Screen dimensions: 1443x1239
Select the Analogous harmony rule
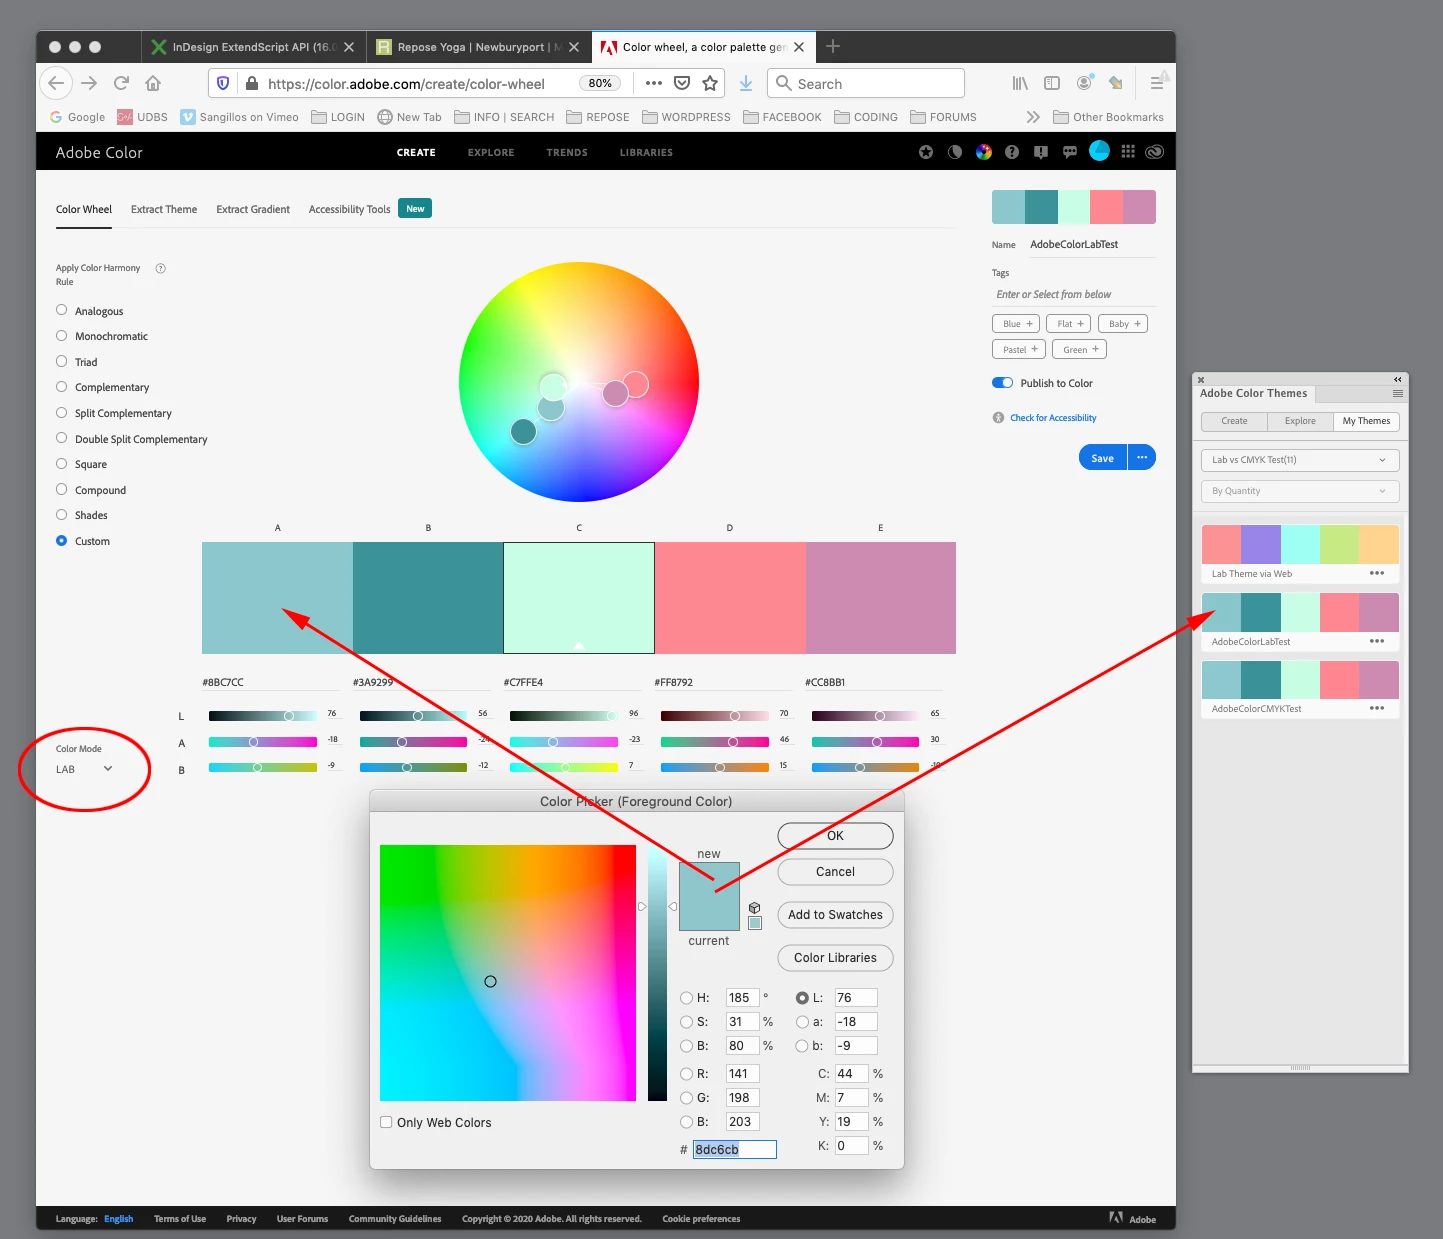tap(62, 310)
